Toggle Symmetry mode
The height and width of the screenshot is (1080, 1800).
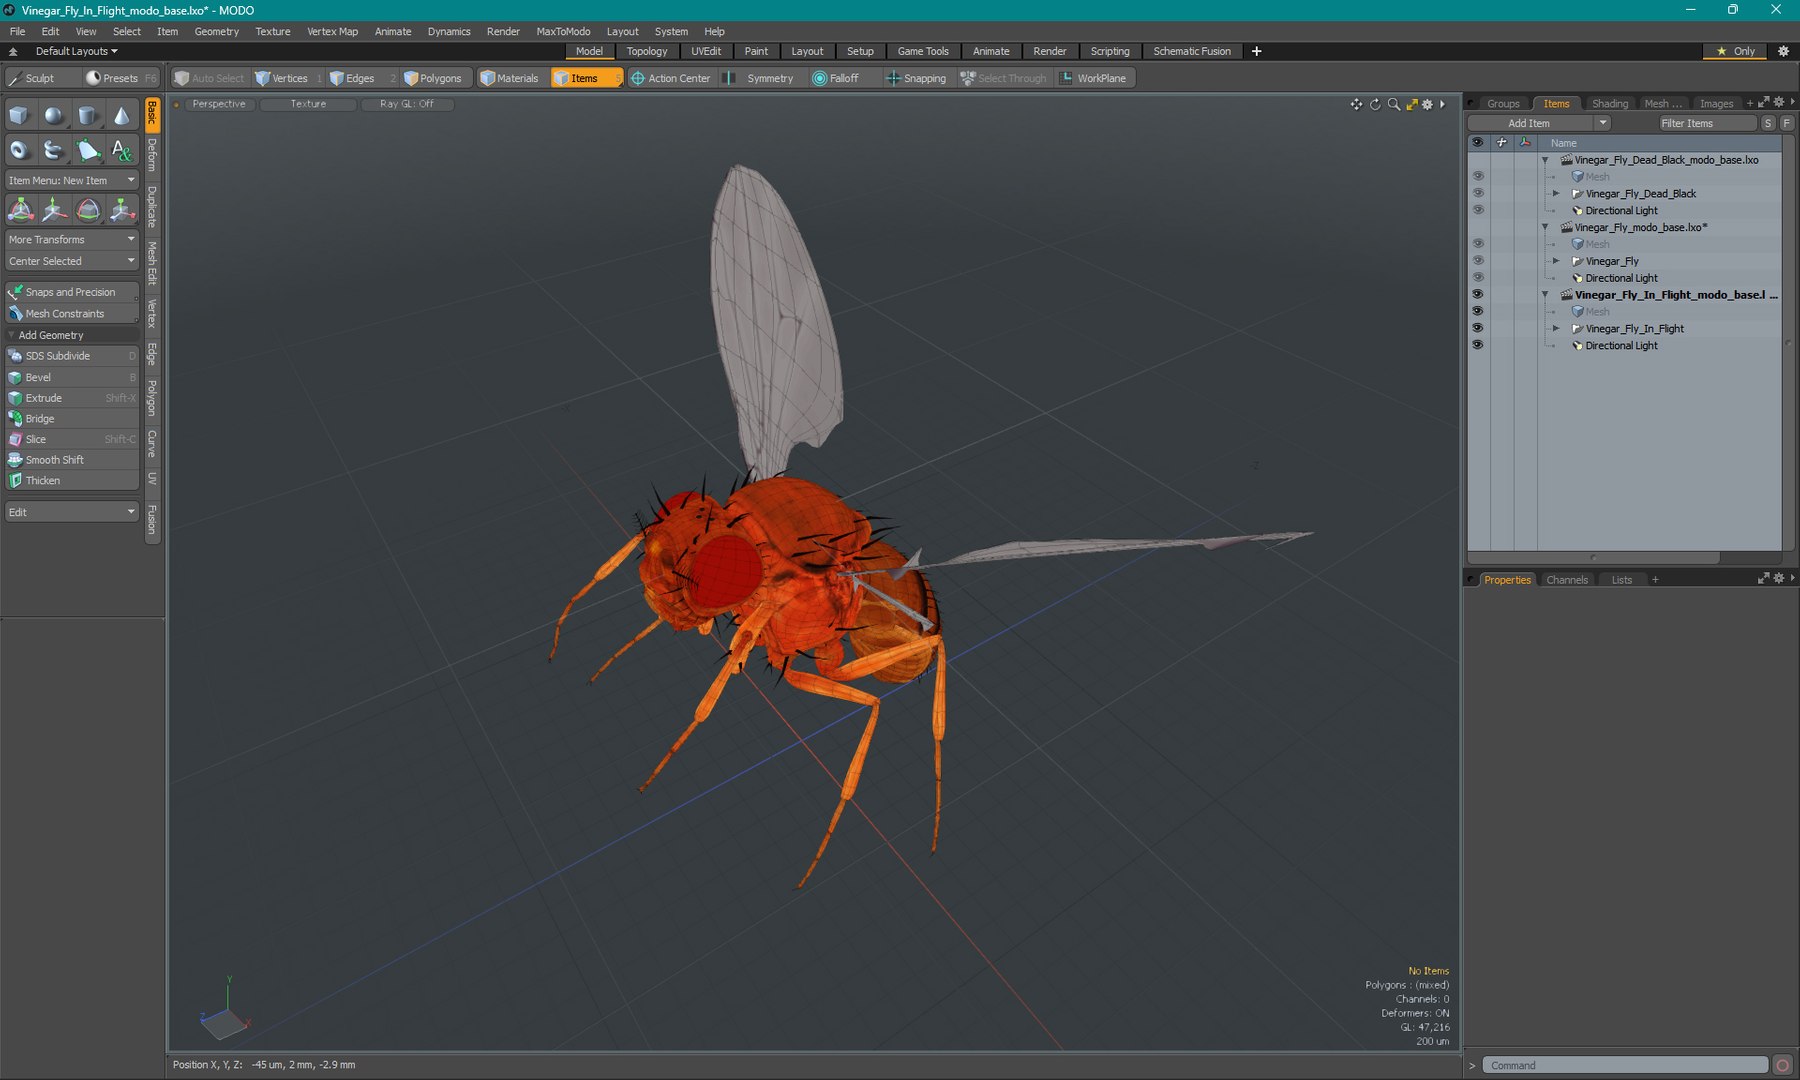tap(759, 78)
